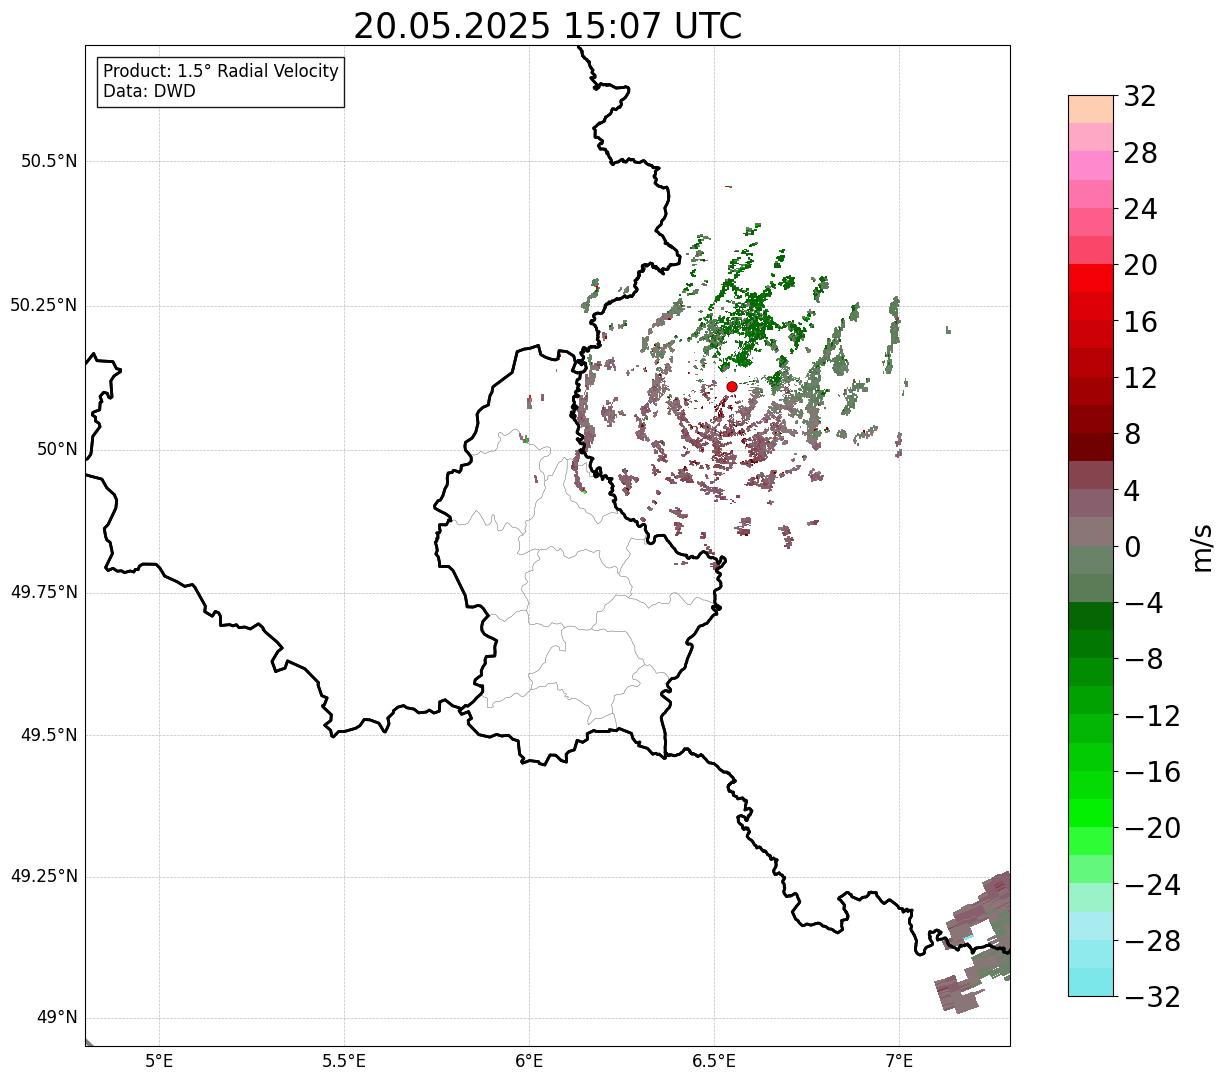Click the colorbar tick label −24
The width and height of the screenshot is (1225, 1081).
[1152, 885]
